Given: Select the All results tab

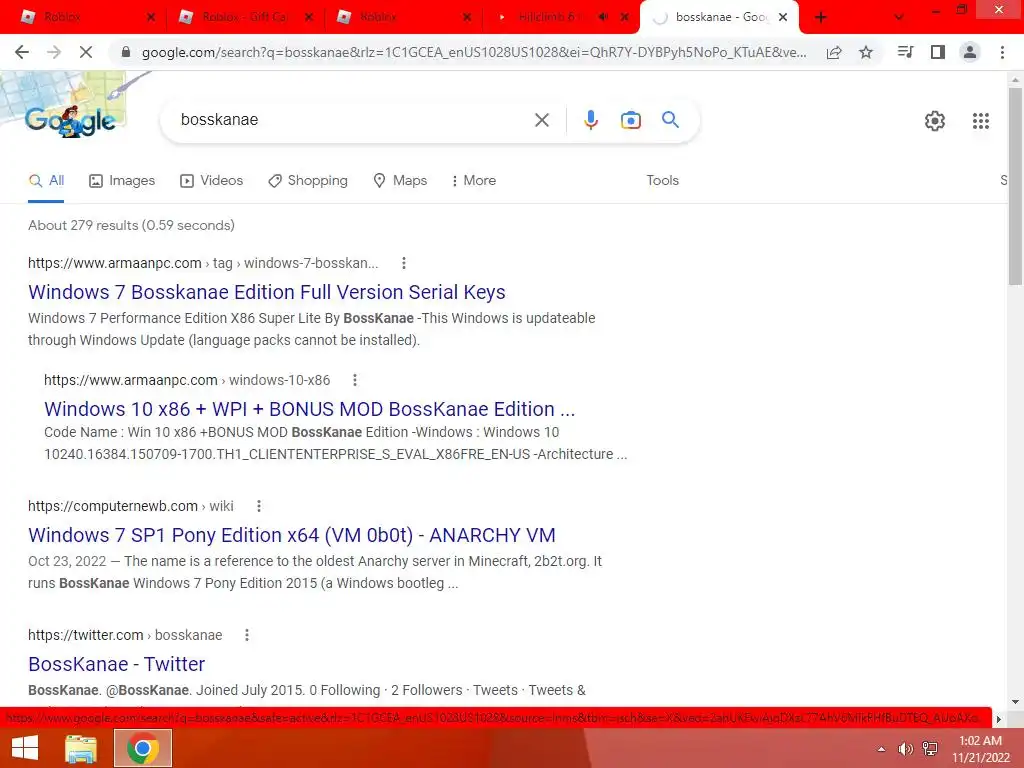Looking at the screenshot, I should click(x=46, y=181).
